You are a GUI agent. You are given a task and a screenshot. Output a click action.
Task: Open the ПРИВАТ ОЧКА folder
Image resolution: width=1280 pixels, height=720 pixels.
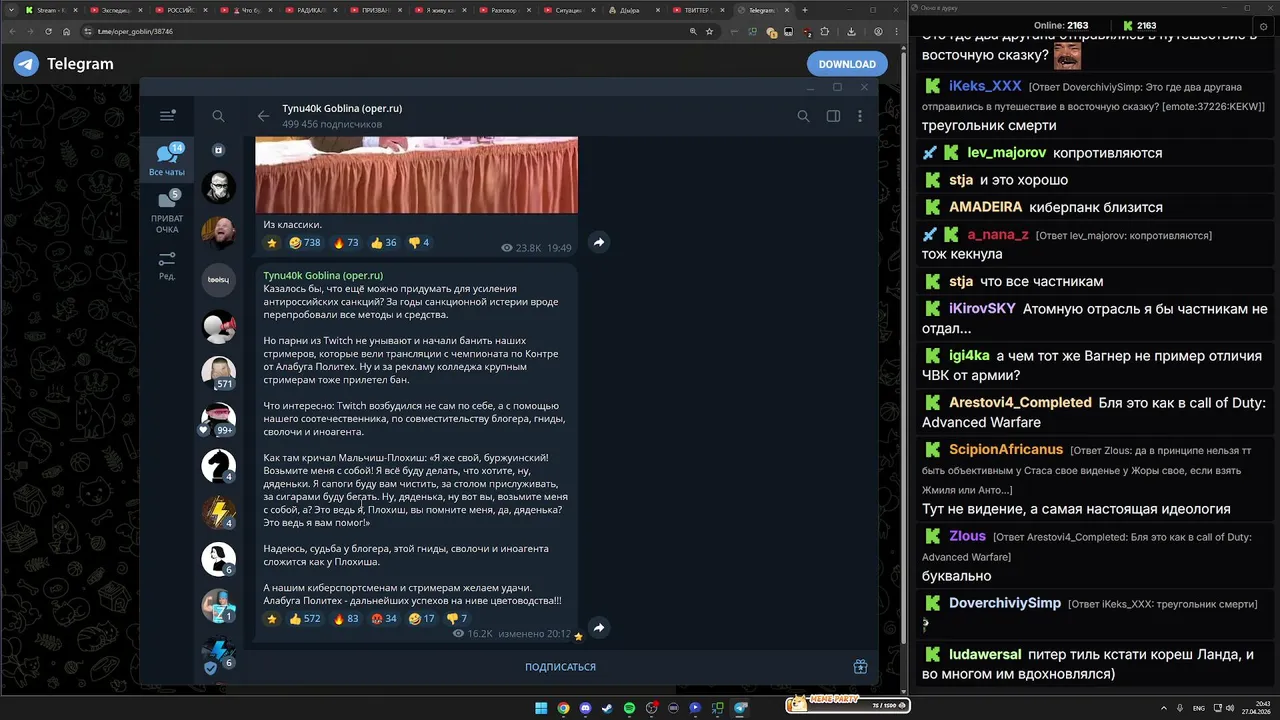[167, 213]
